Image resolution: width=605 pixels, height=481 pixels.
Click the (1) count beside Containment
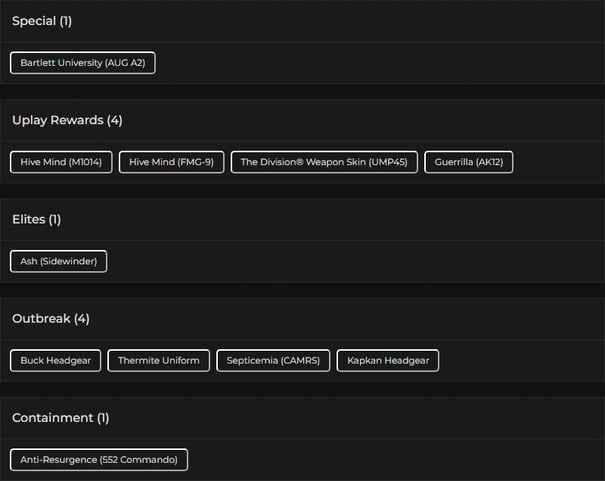103,417
